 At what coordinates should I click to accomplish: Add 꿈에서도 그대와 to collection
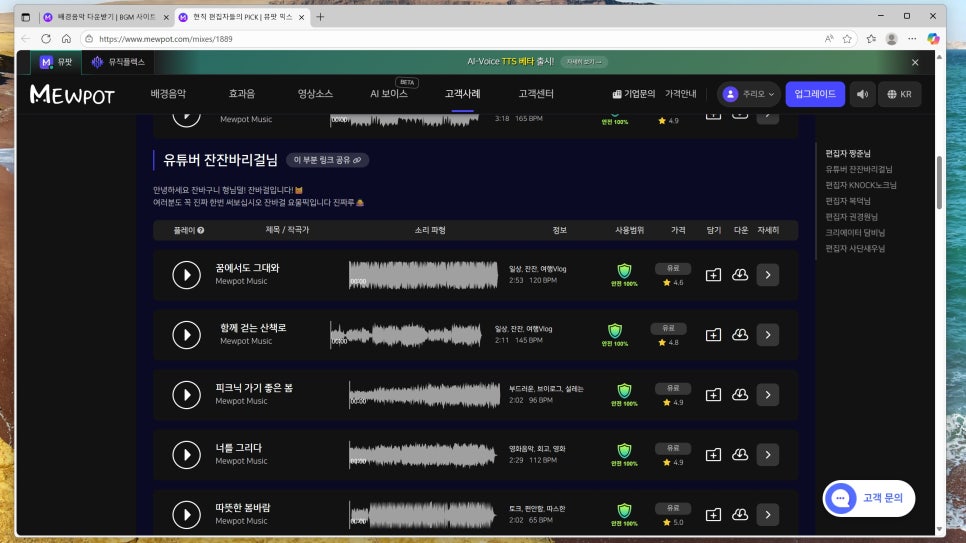713,275
